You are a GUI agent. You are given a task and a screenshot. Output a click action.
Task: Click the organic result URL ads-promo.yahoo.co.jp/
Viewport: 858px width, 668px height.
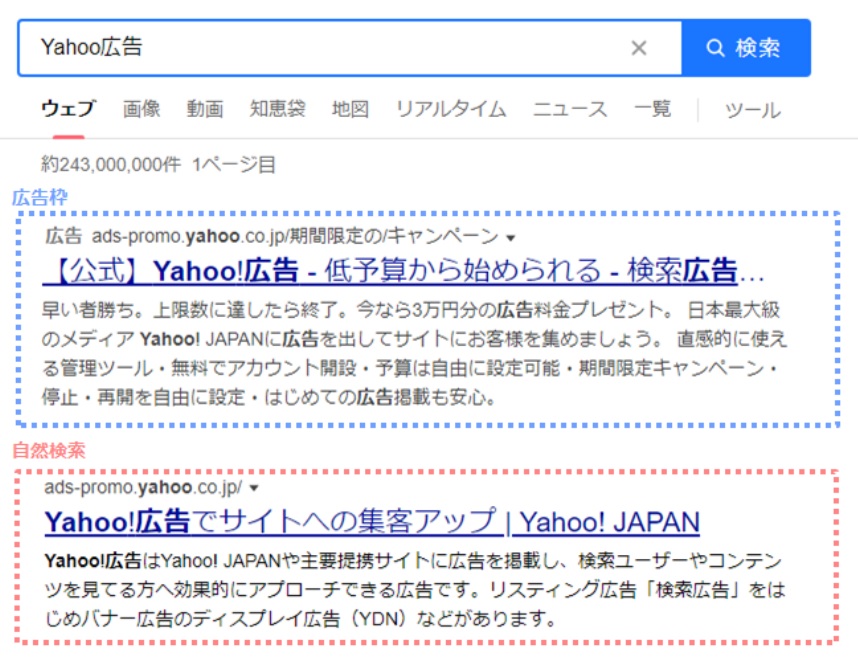tap(143, 487)
